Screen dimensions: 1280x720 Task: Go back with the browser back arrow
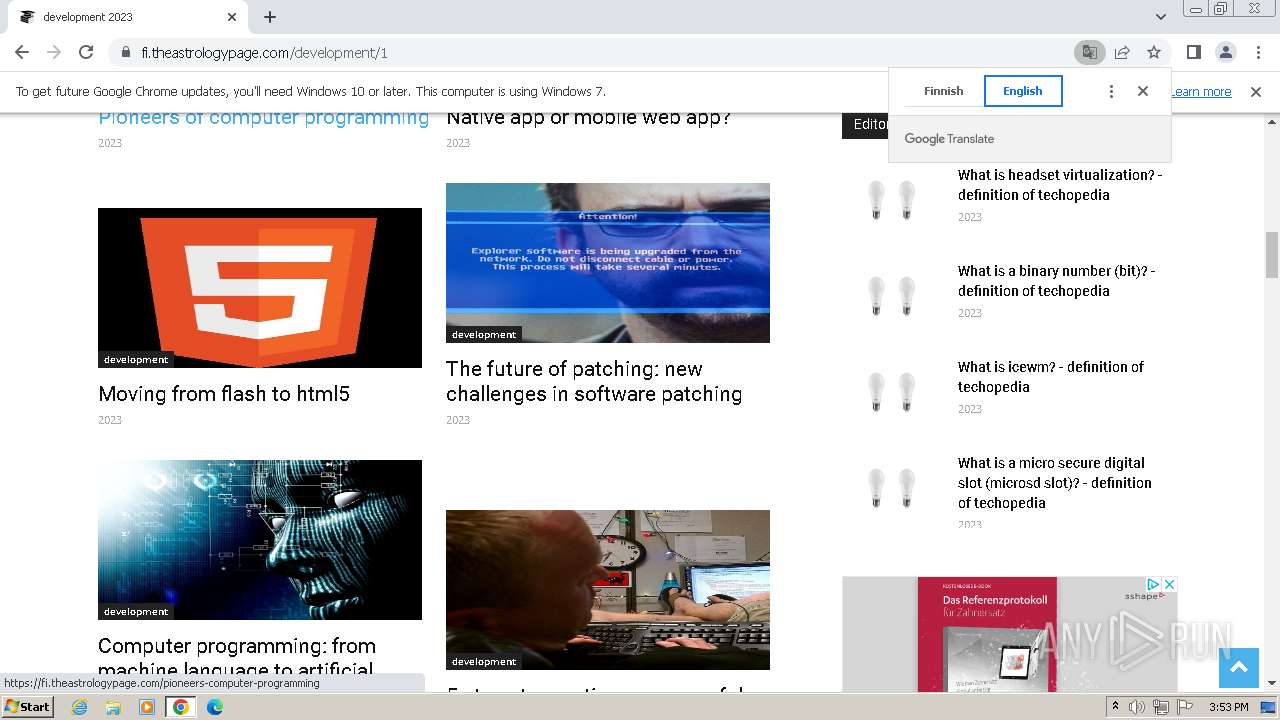[x=22, y=52]
